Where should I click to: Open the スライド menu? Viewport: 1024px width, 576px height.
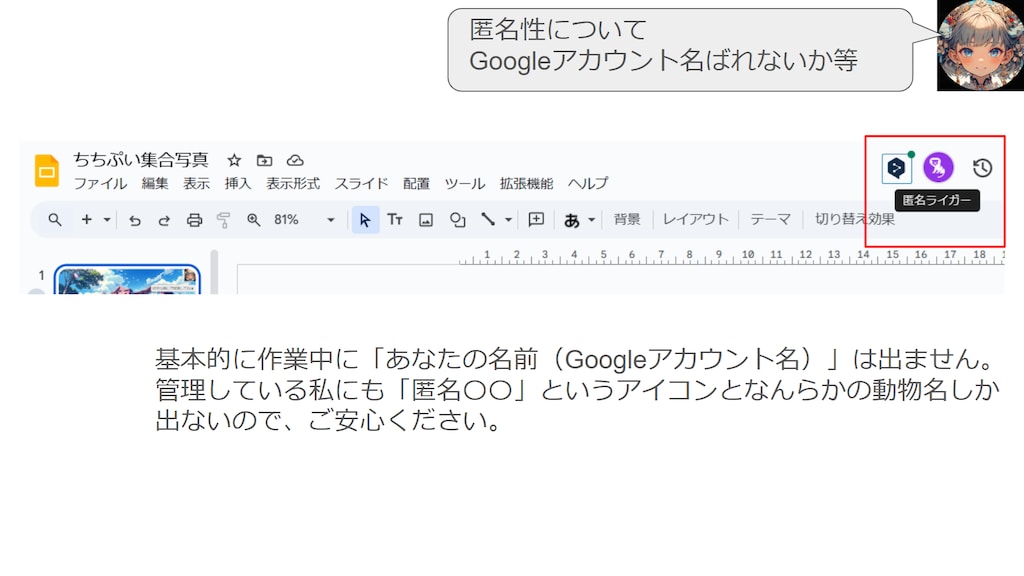(x=361, y=184)
